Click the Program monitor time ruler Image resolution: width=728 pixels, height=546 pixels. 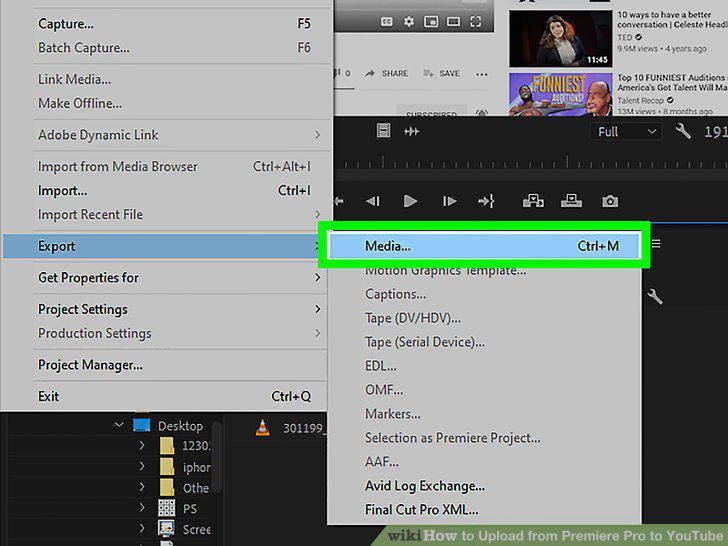pos(531,162)
